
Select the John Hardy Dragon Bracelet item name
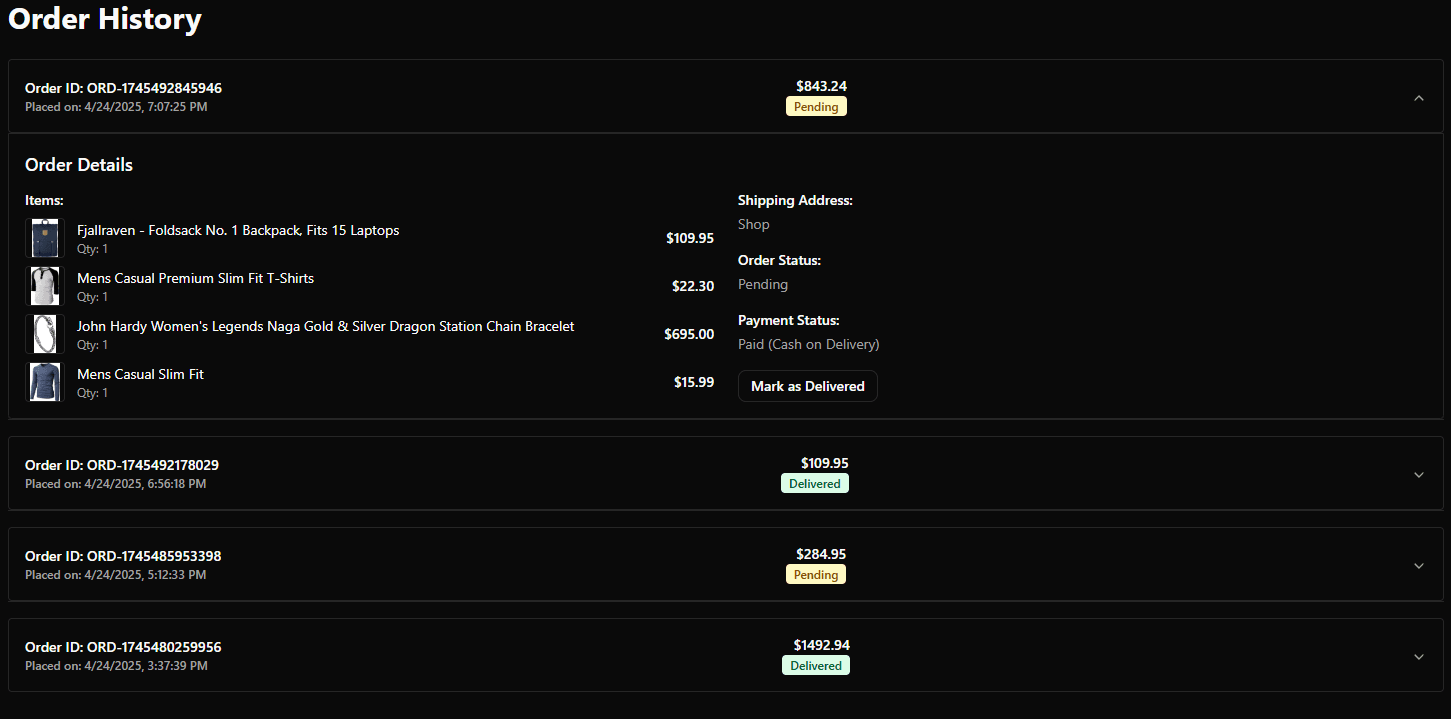(325, 326)
